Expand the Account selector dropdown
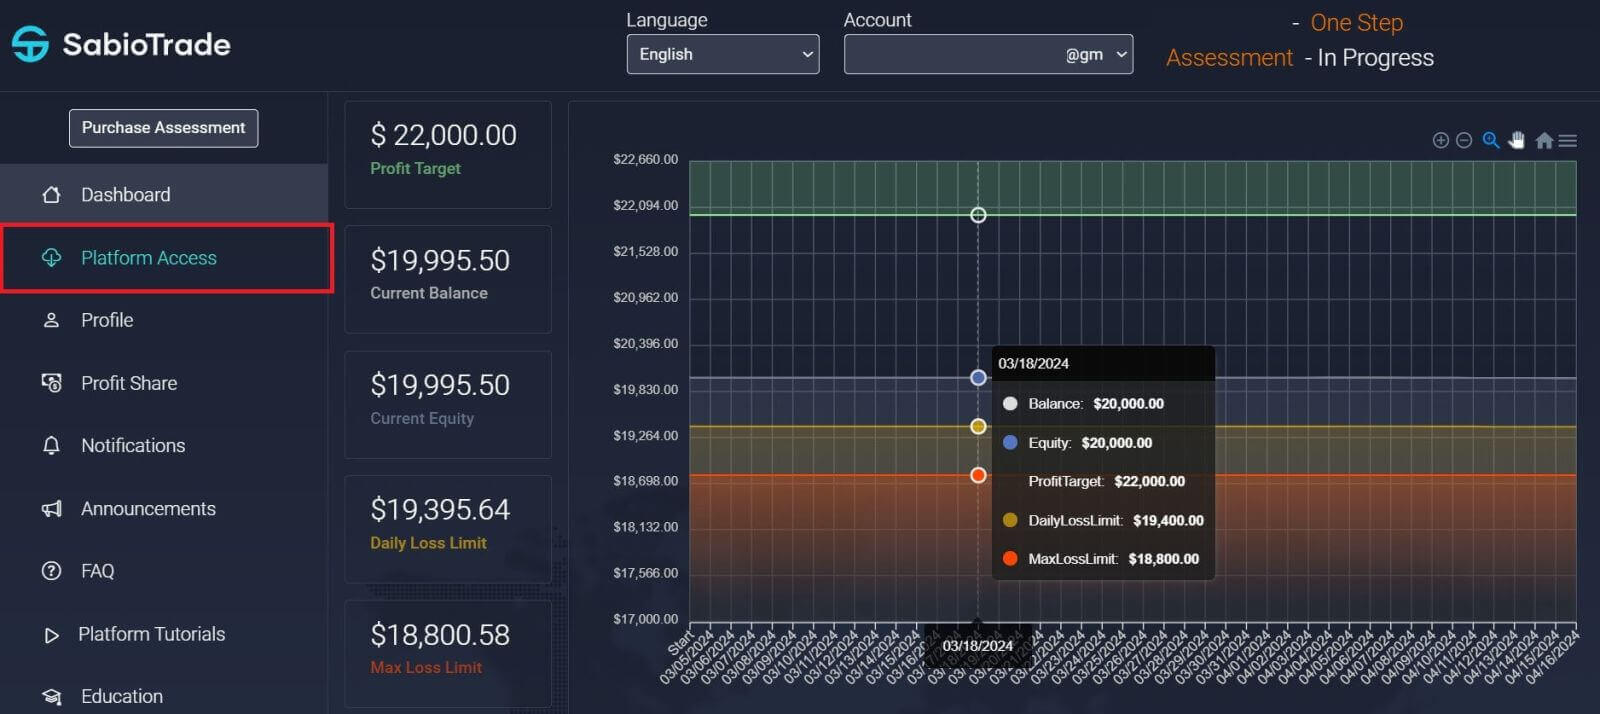The width and height of the screenshot is (1600, 714). tap(988, 54)
